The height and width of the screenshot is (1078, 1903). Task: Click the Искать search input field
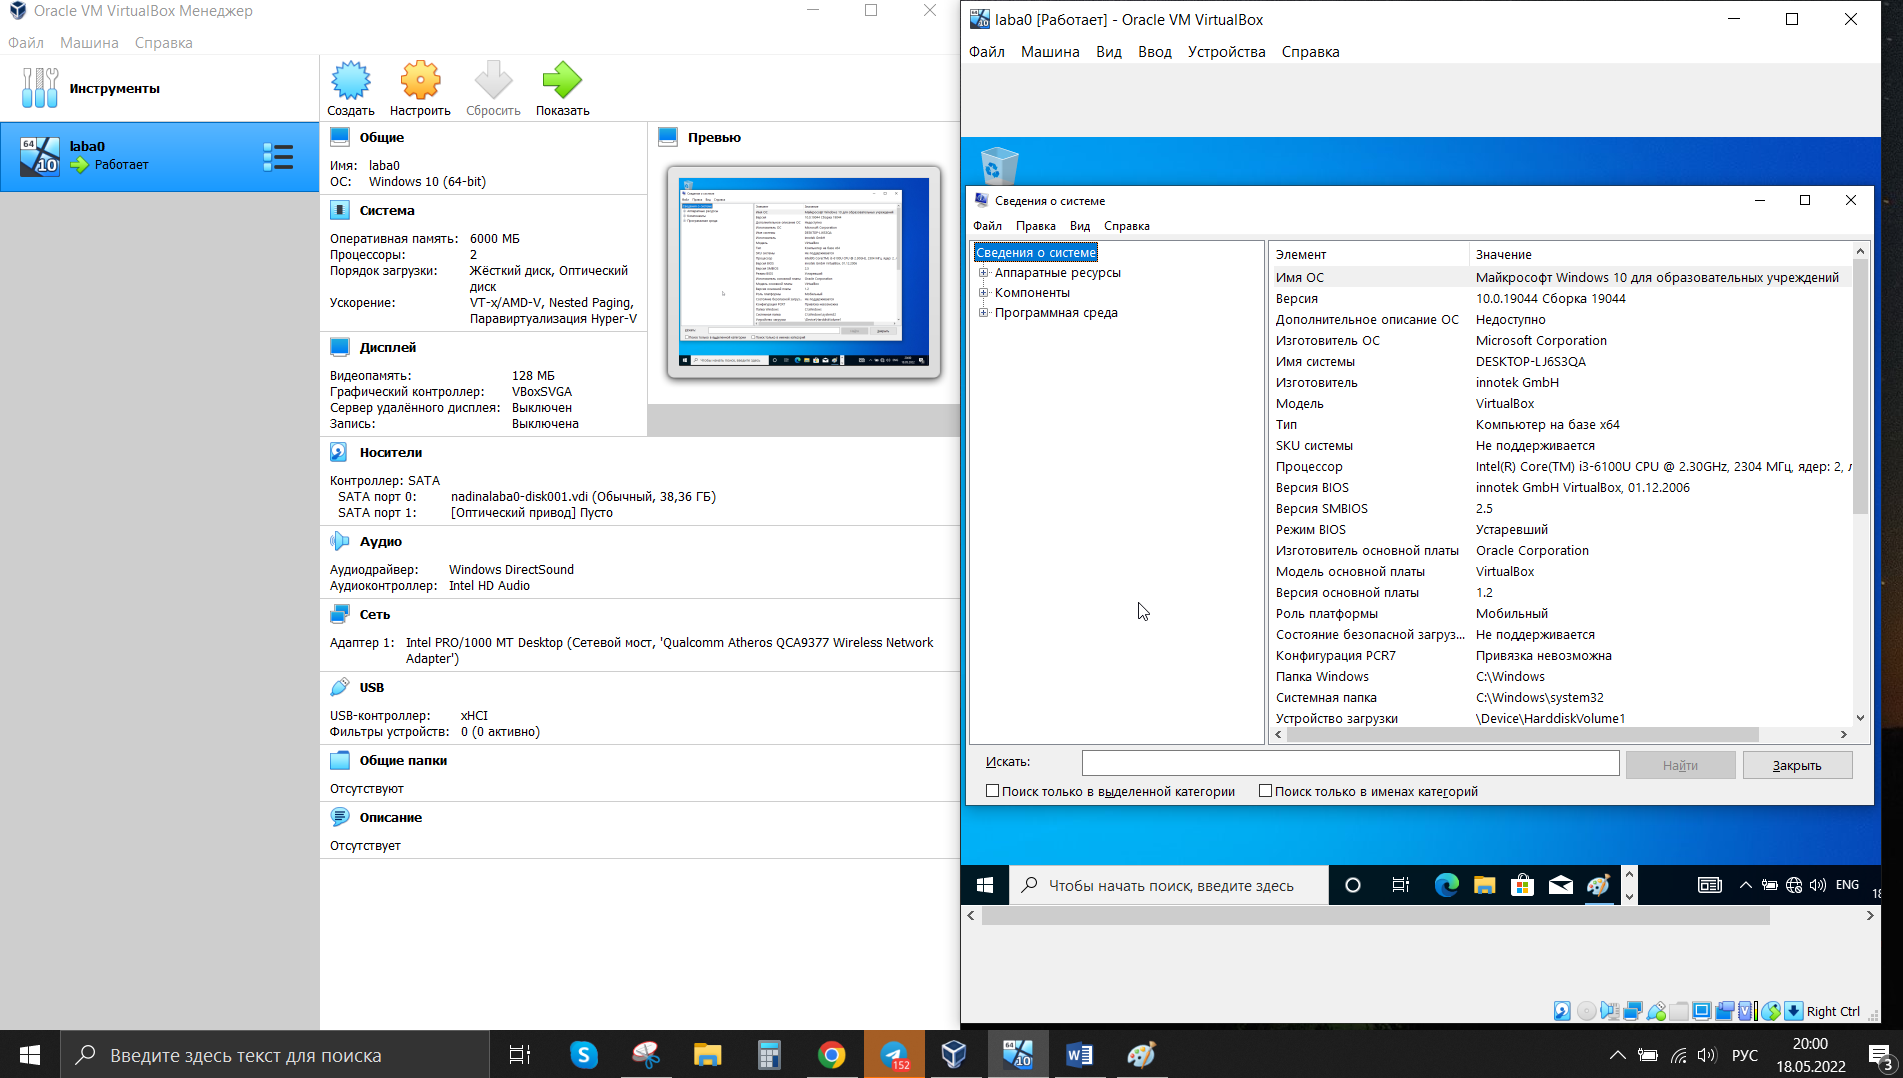(x=1350, y=763)
